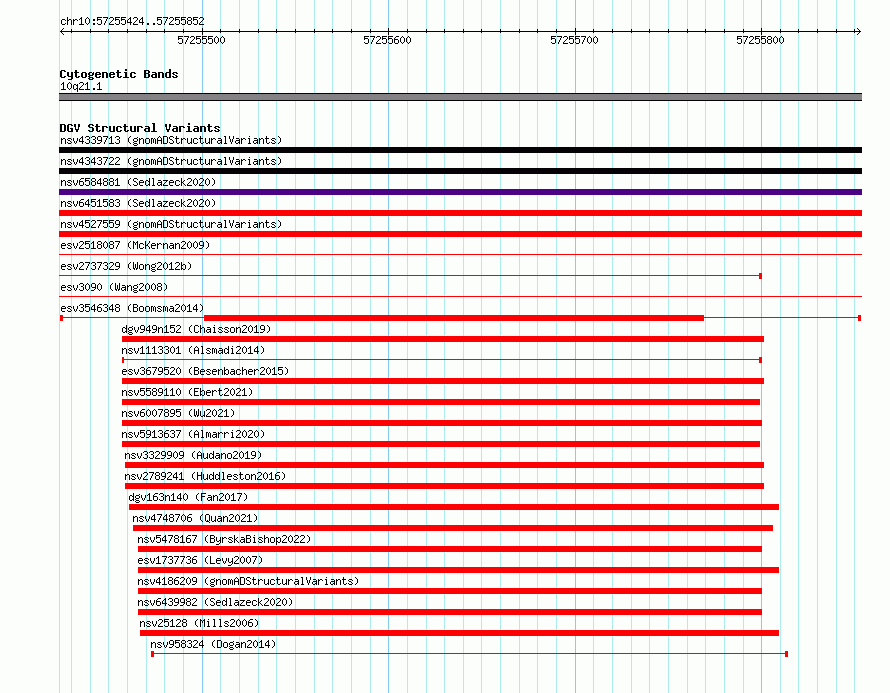Click the chr10:57255424..57255852 region label
The height and width of the screenshot is (693, 890).
click(132, 21)
